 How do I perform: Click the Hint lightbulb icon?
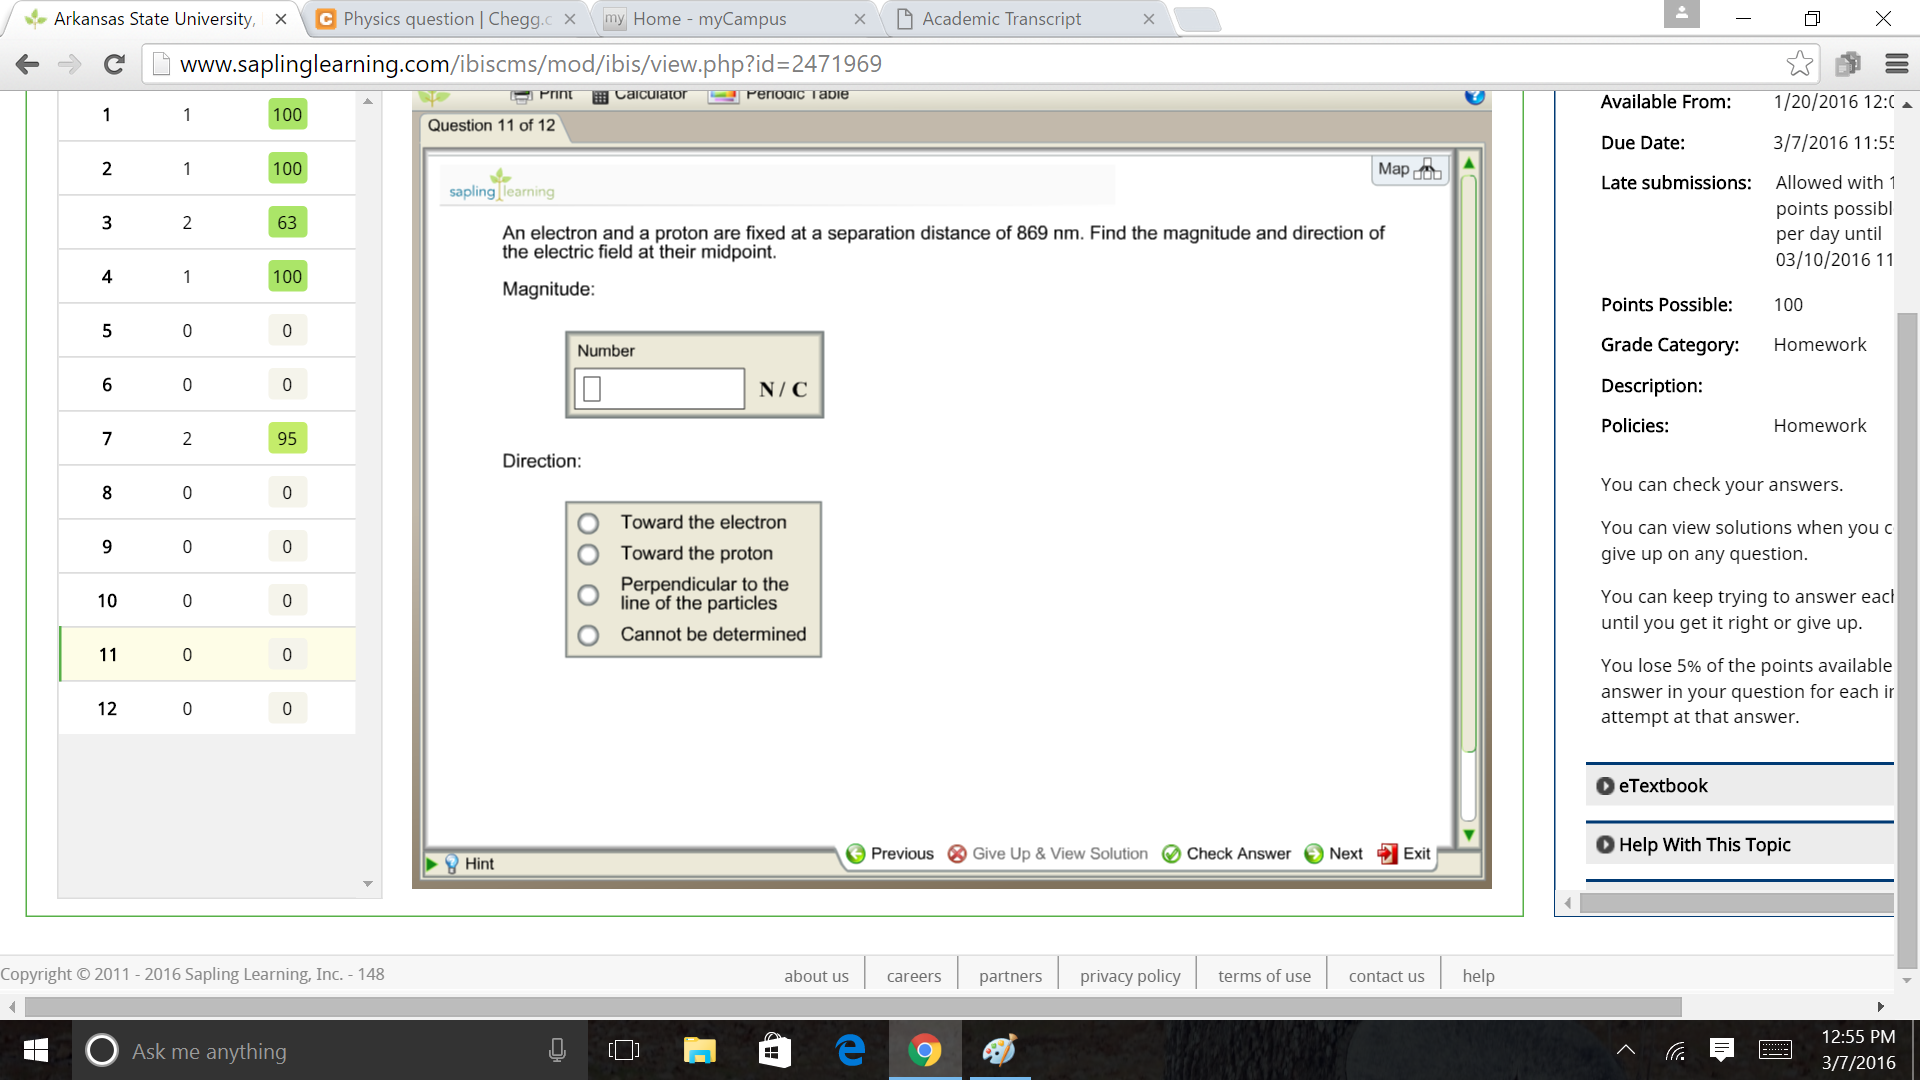tap(452, 864)
